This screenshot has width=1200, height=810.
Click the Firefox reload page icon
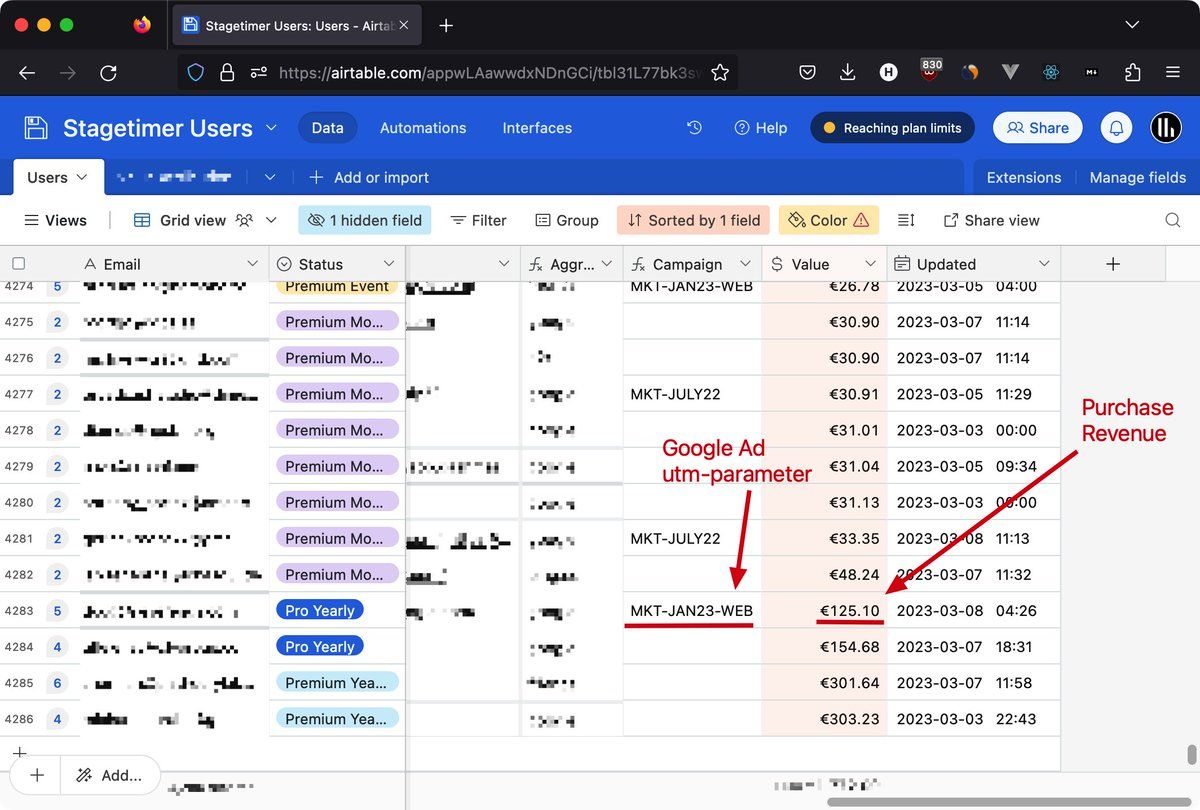108,72
